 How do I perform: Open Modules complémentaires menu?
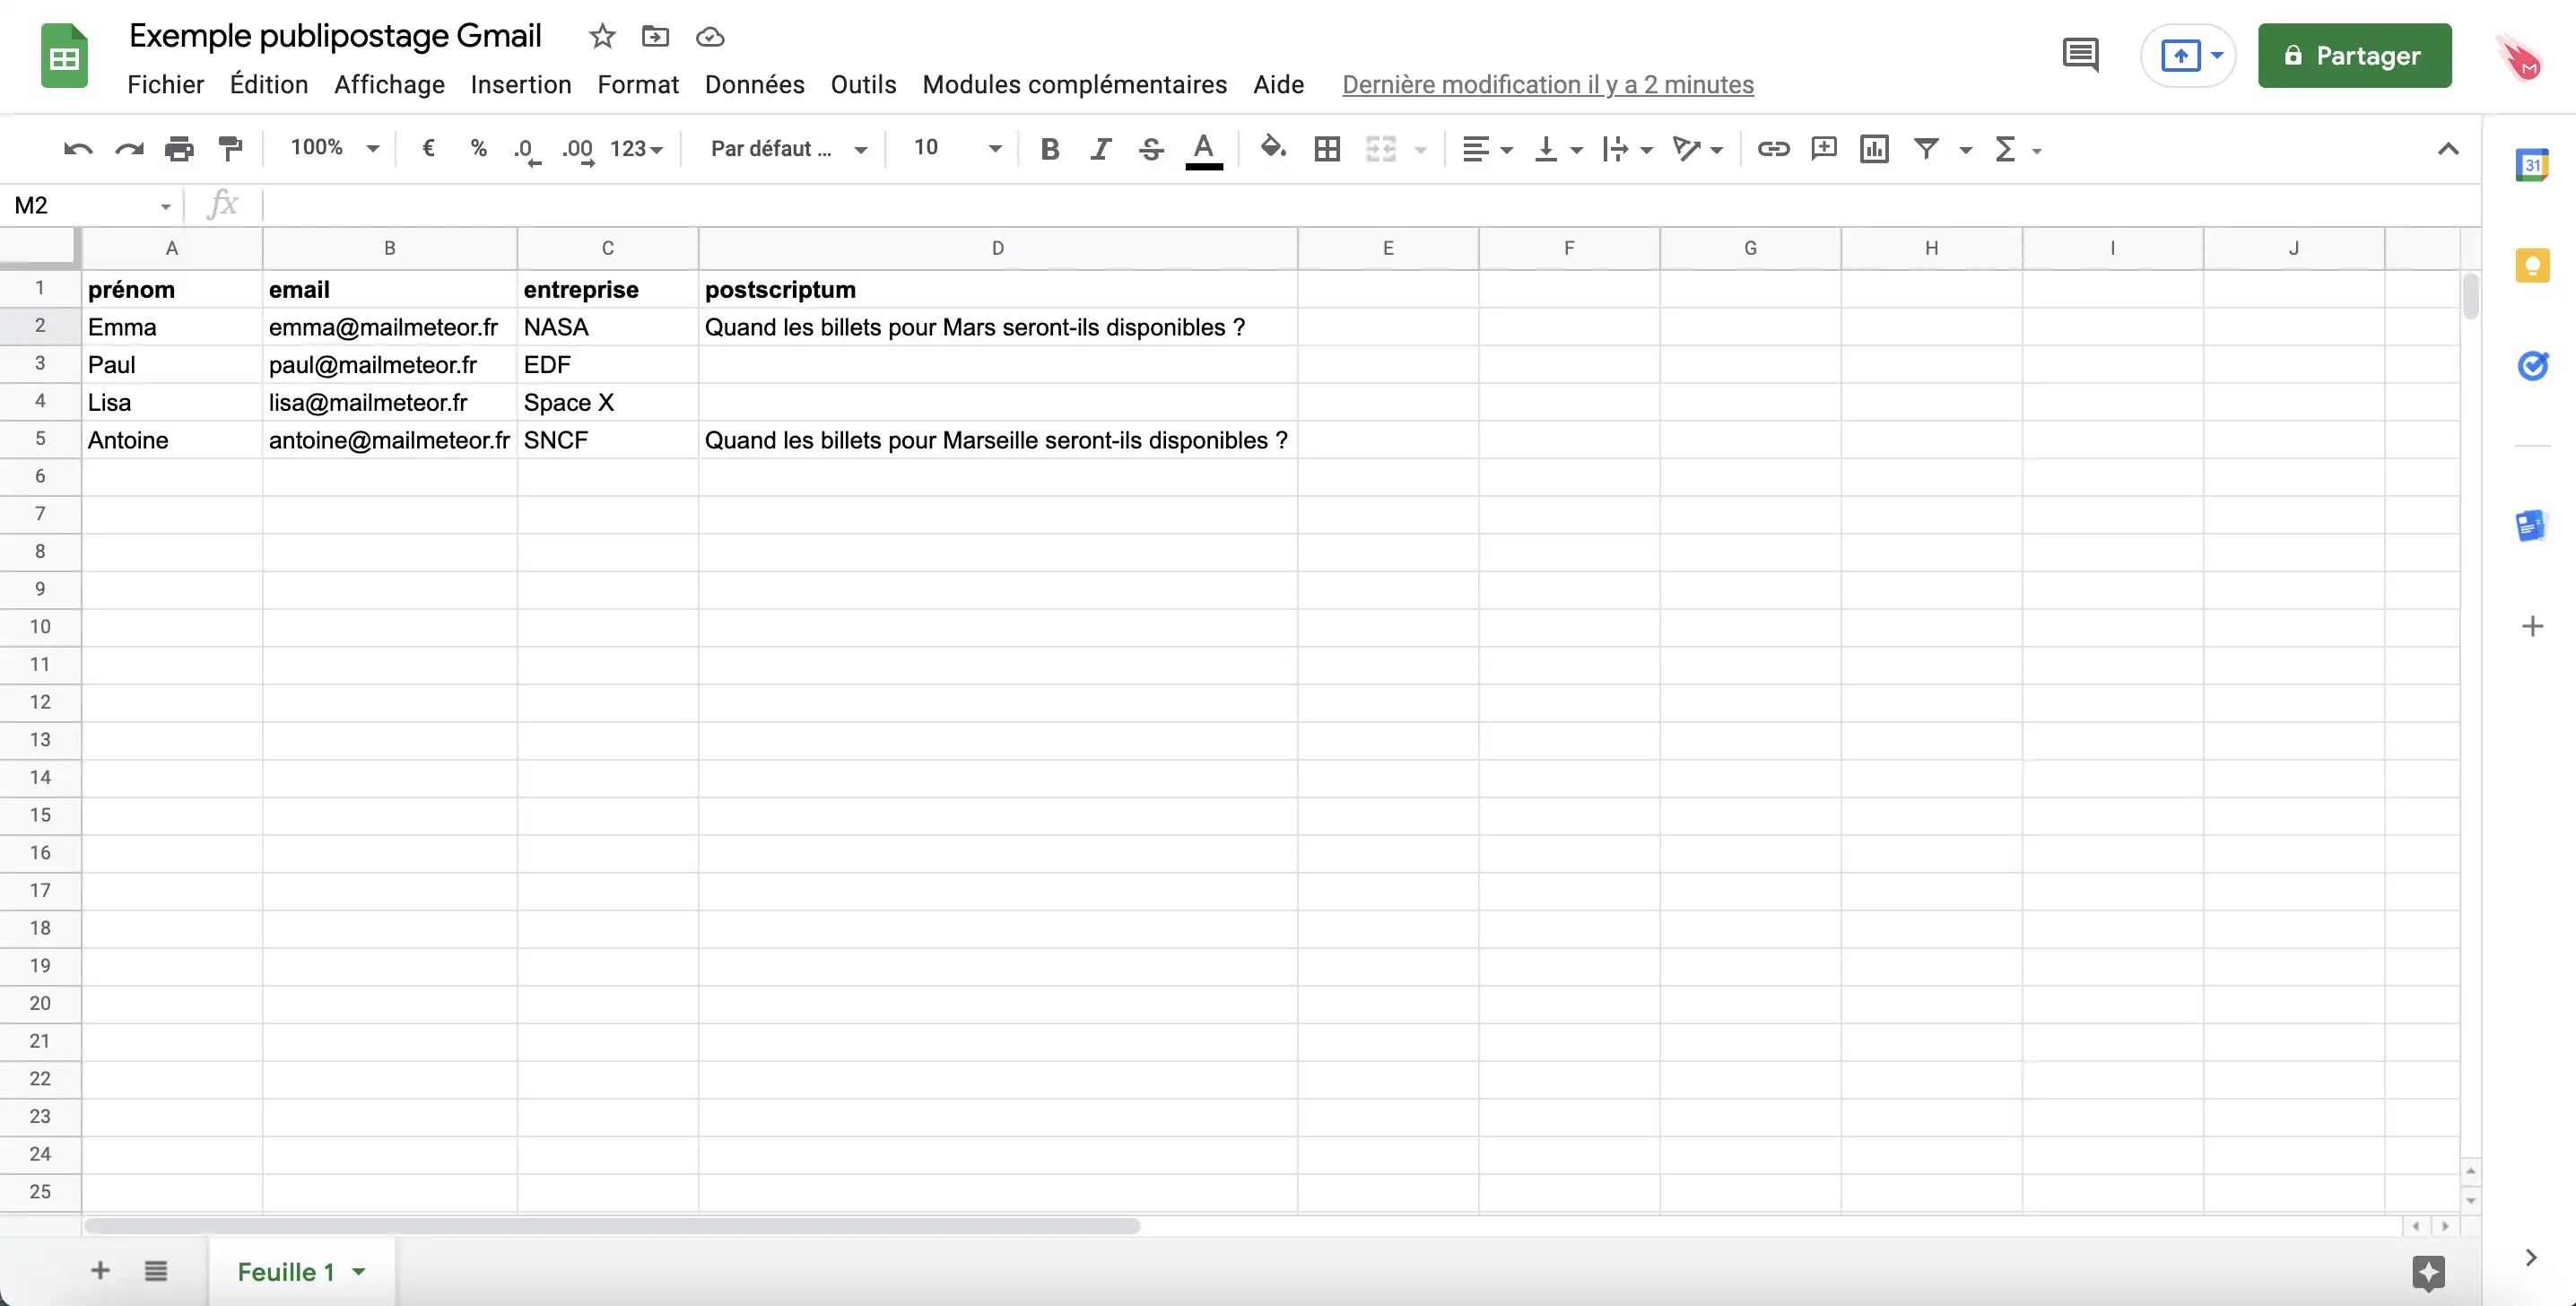coord(1074,84)
